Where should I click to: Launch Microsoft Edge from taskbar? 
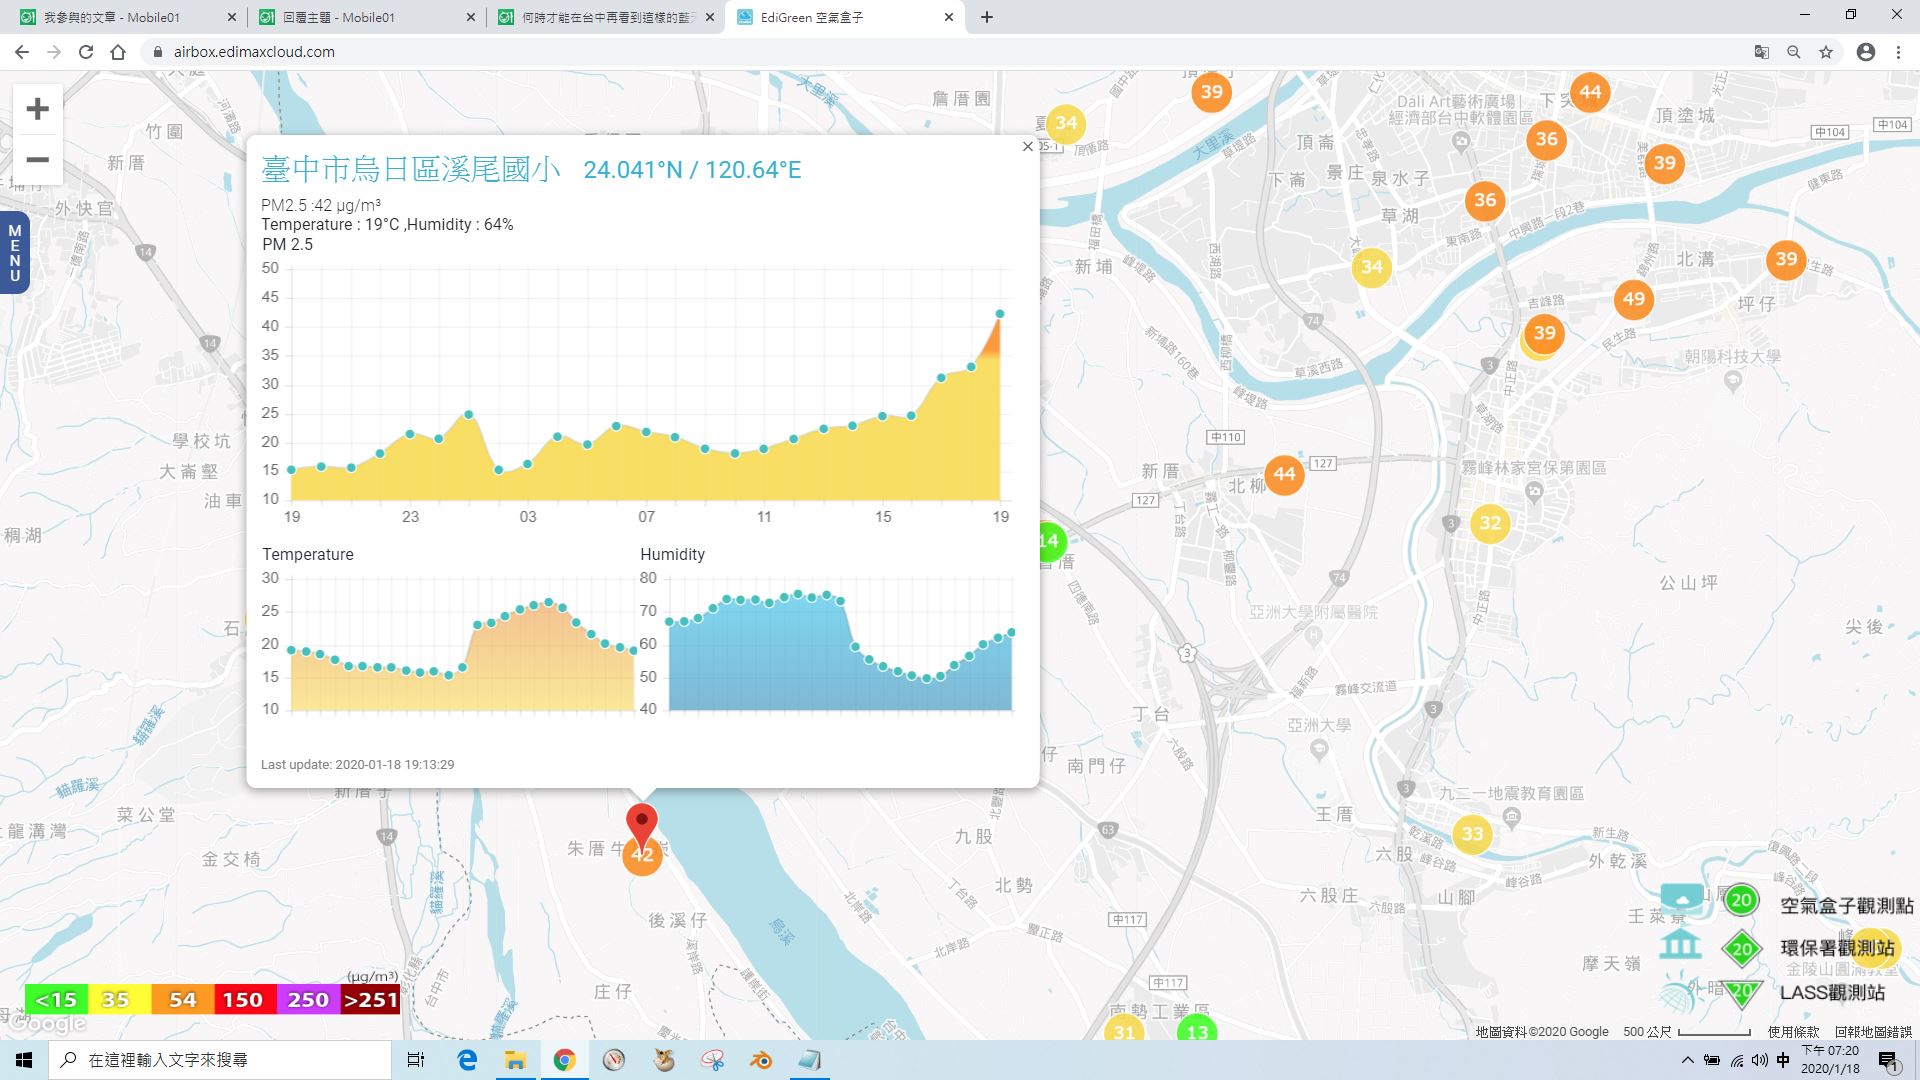click(x=467, y=1060)
